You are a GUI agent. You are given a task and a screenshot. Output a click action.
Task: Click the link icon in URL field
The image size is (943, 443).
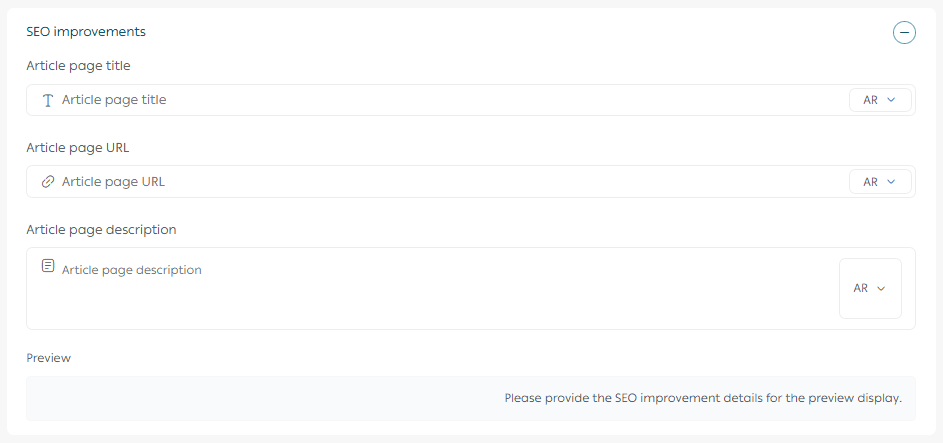[47, 182]
